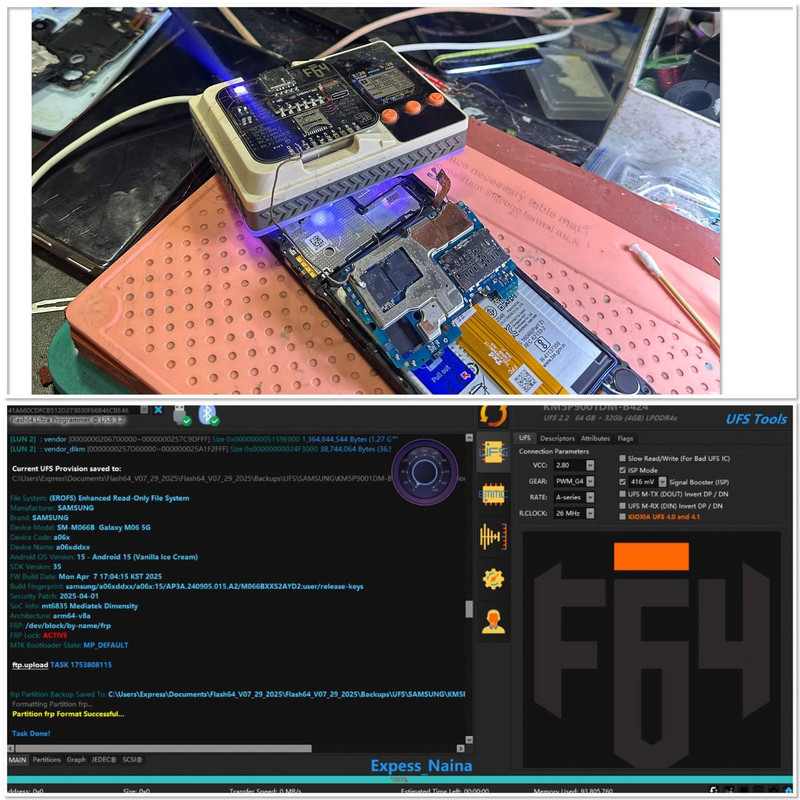Open the Partitions tab
This screenshot has height=800, width=800.
click(x=46, y=760)
